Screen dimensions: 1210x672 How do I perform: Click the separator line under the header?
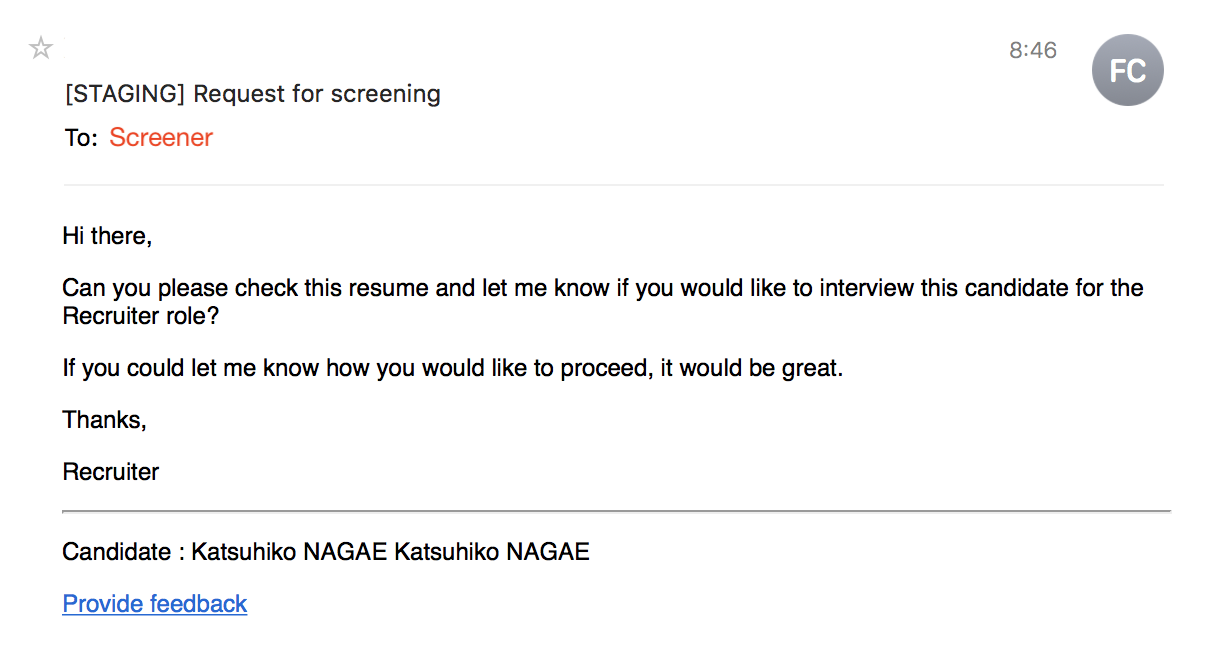pyautogui.click(x=614, y=185)
